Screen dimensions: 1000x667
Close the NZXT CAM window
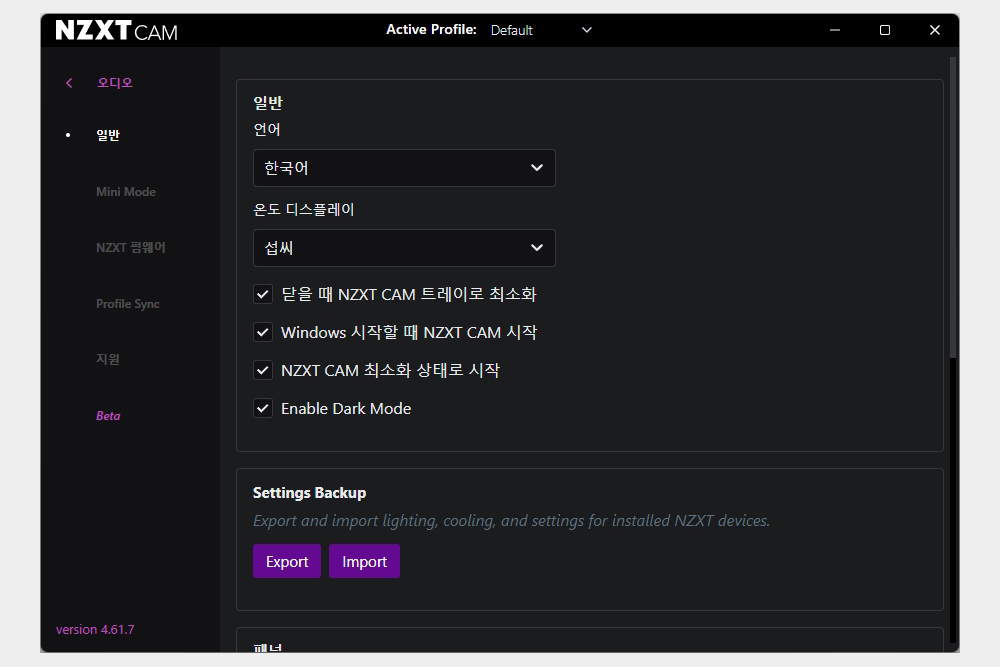pyautogui.click(x=935, y=30)
